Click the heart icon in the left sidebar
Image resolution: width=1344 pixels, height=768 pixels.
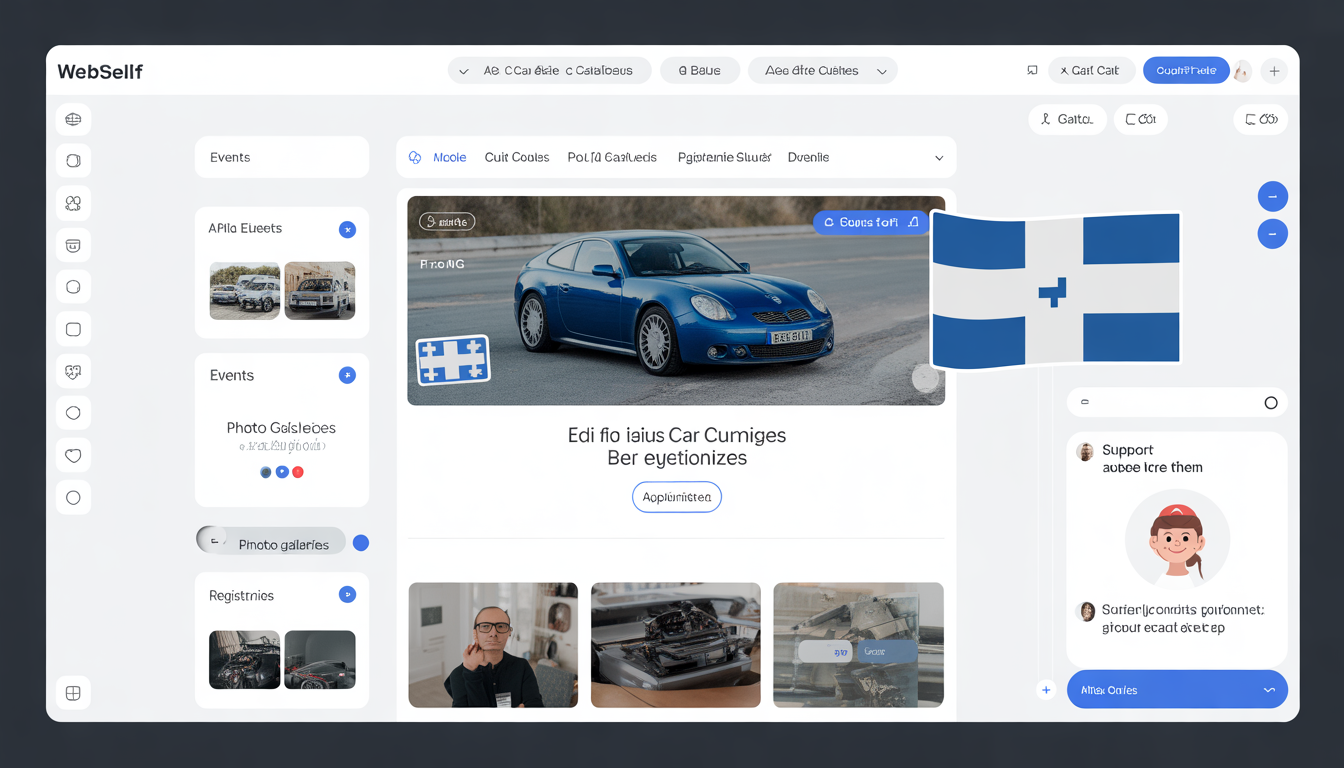(x=73, y=456)
